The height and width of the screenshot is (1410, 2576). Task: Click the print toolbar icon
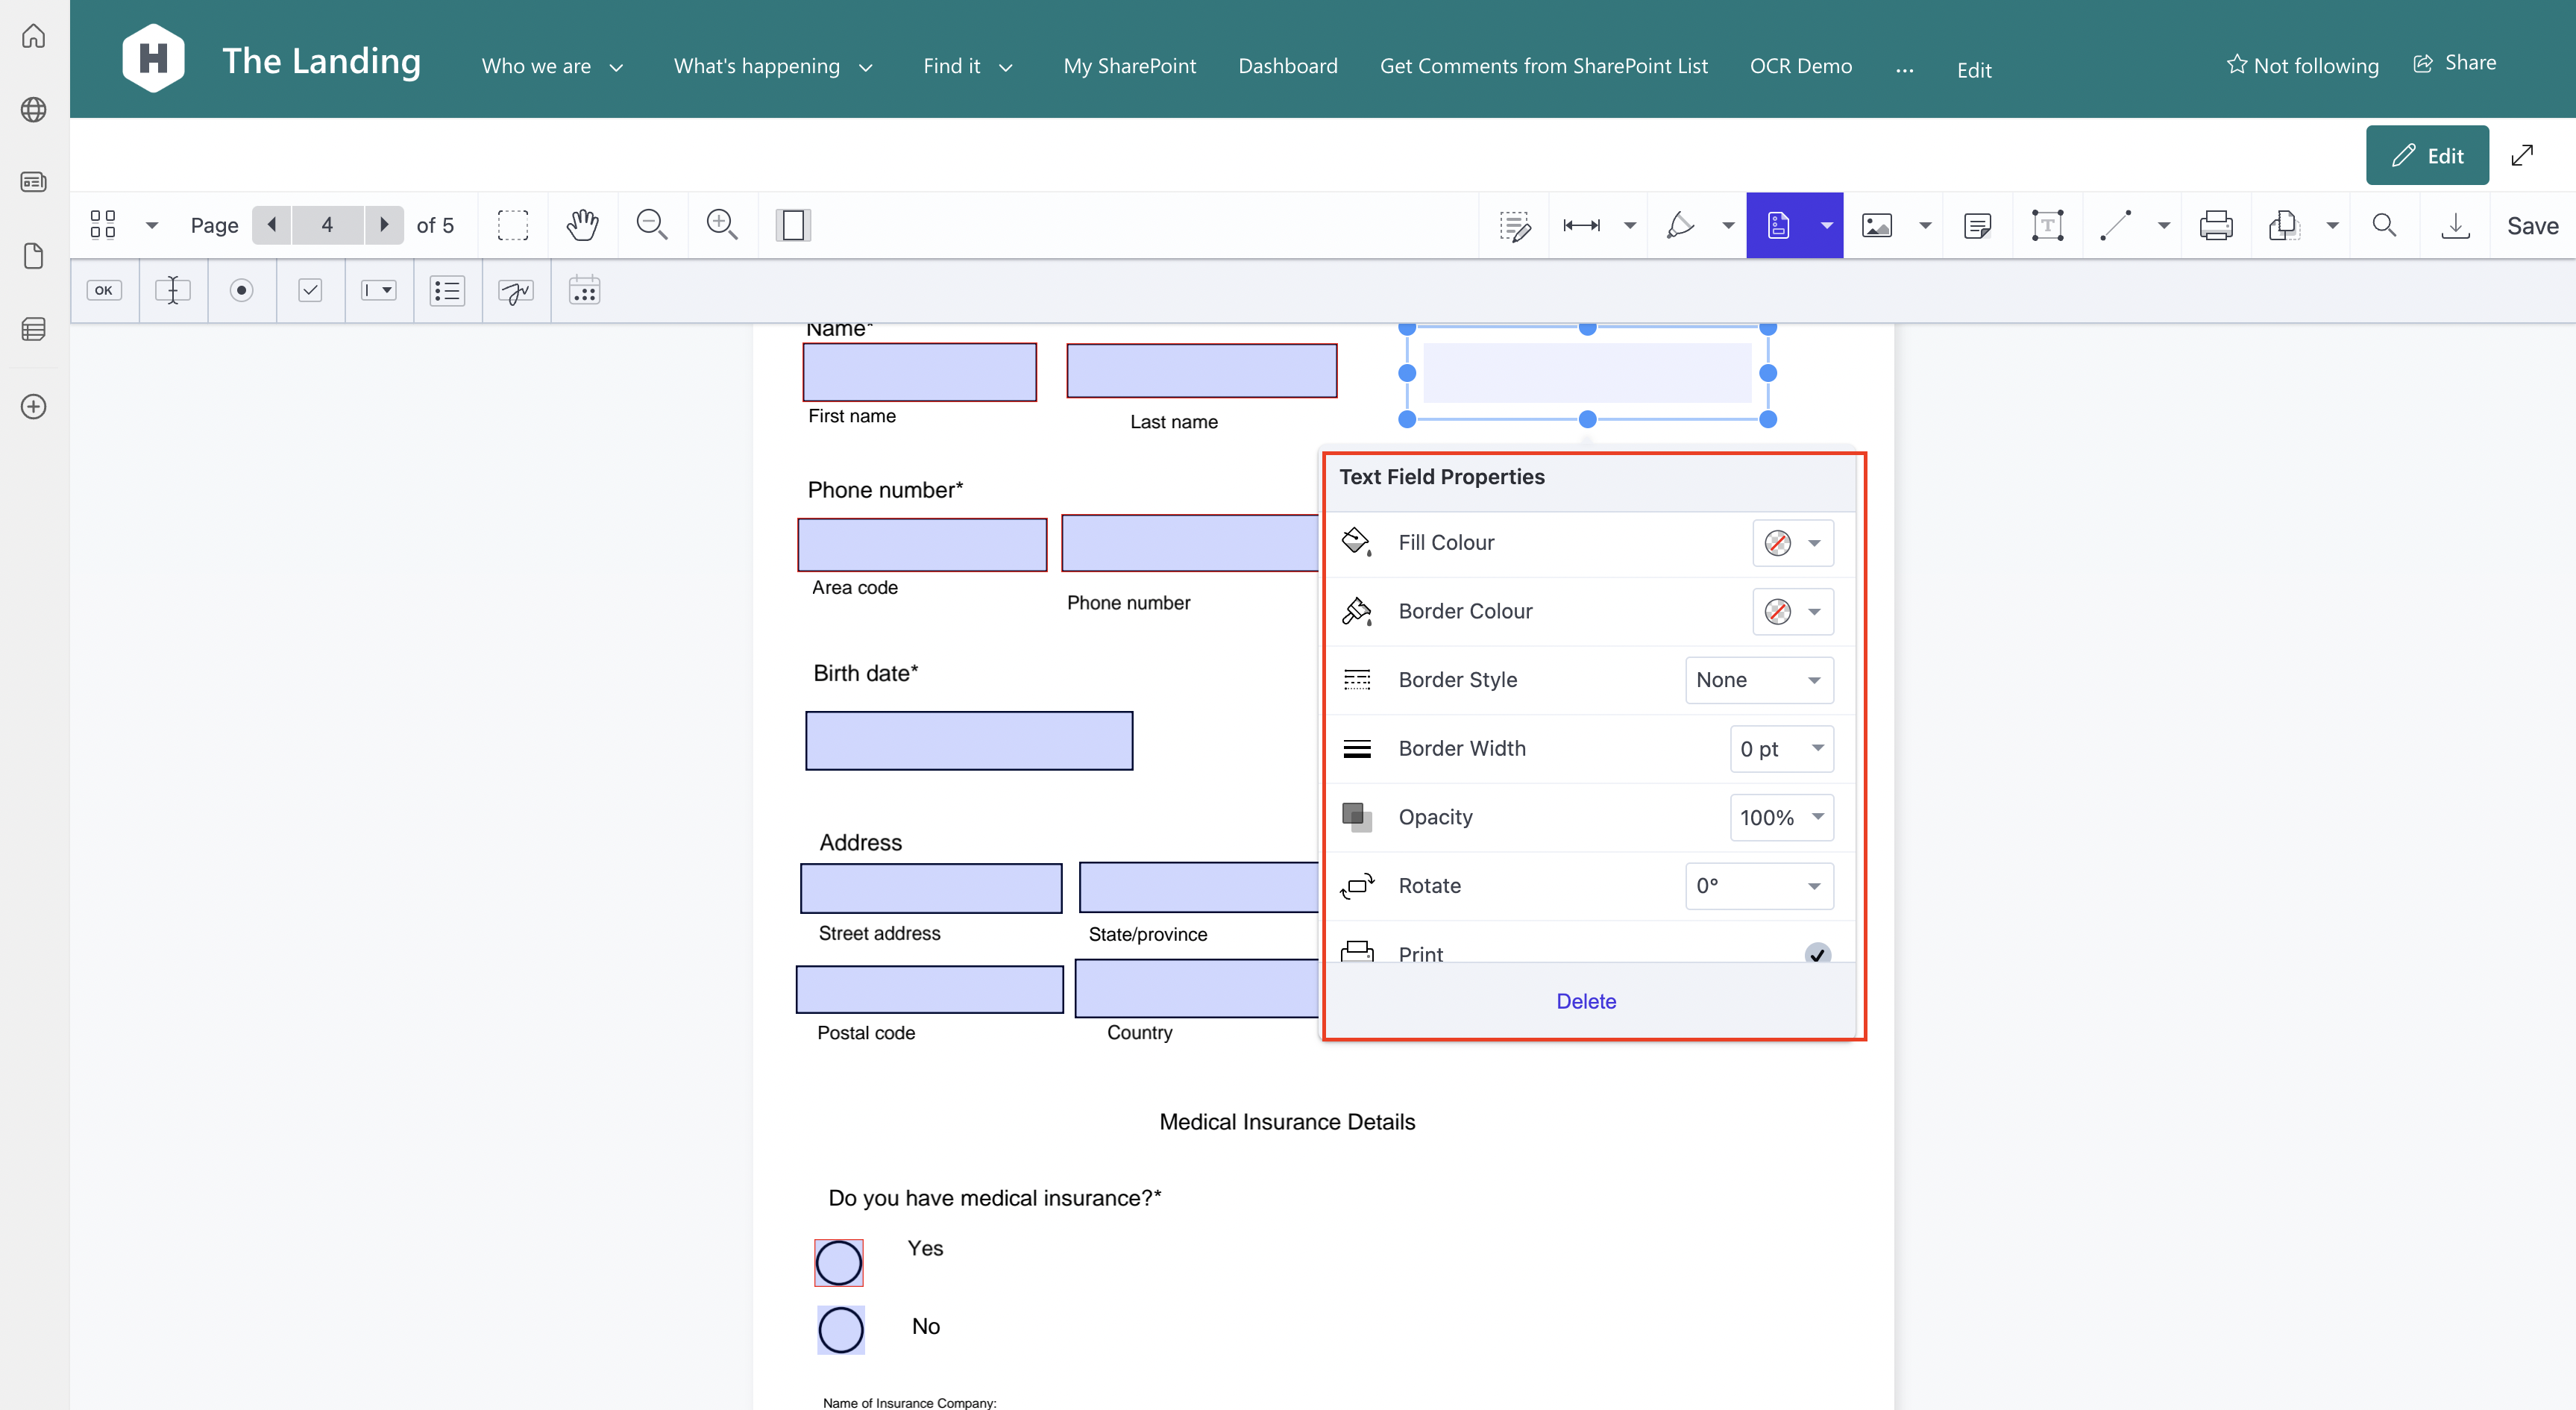(2216, 225)
